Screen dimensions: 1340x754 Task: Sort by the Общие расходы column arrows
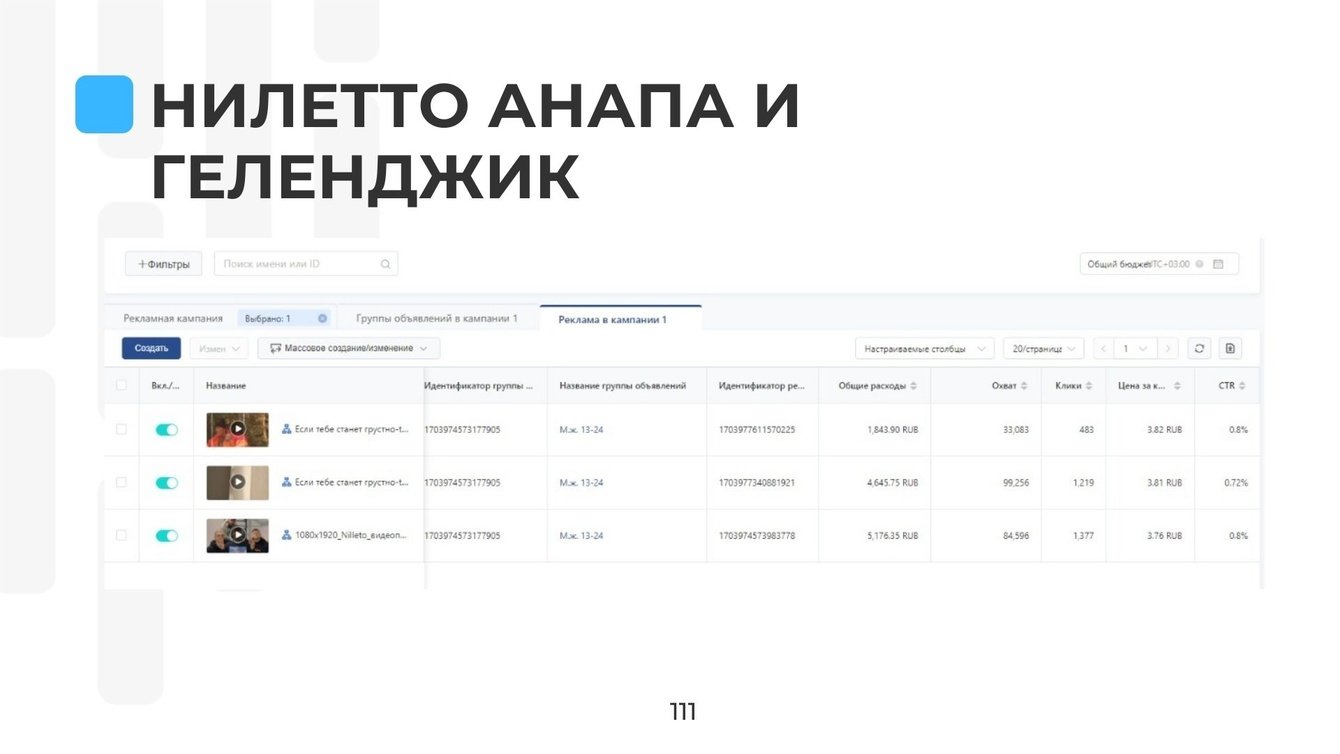pyautogui.click(x=914, y=386)
